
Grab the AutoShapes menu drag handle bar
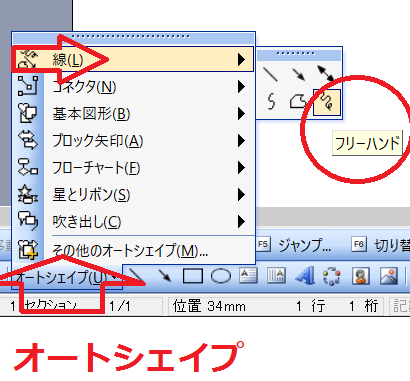133,38
